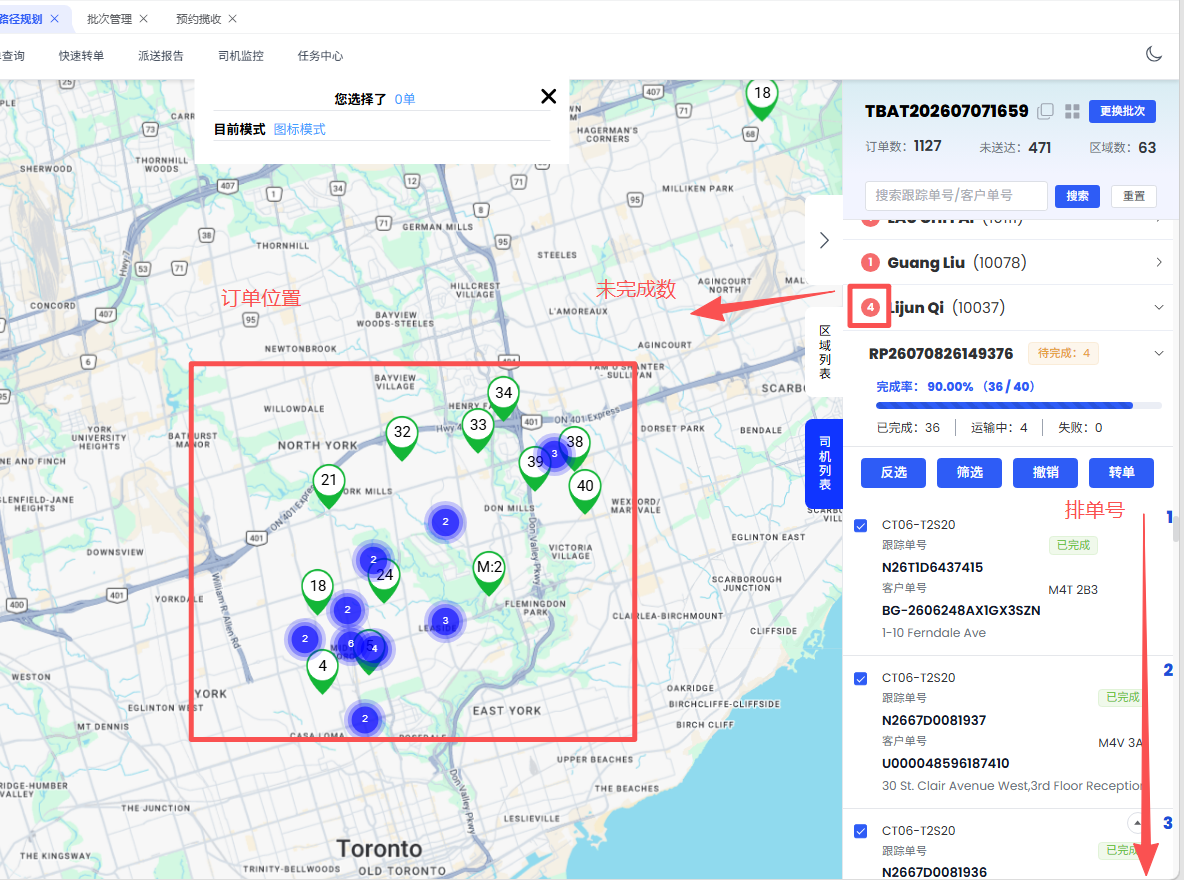Screen dimensions: 1184x880
Task: Uncheck order N26T1D6437415 checkbox
Action: pyautogui.click(x=860, y=526)
